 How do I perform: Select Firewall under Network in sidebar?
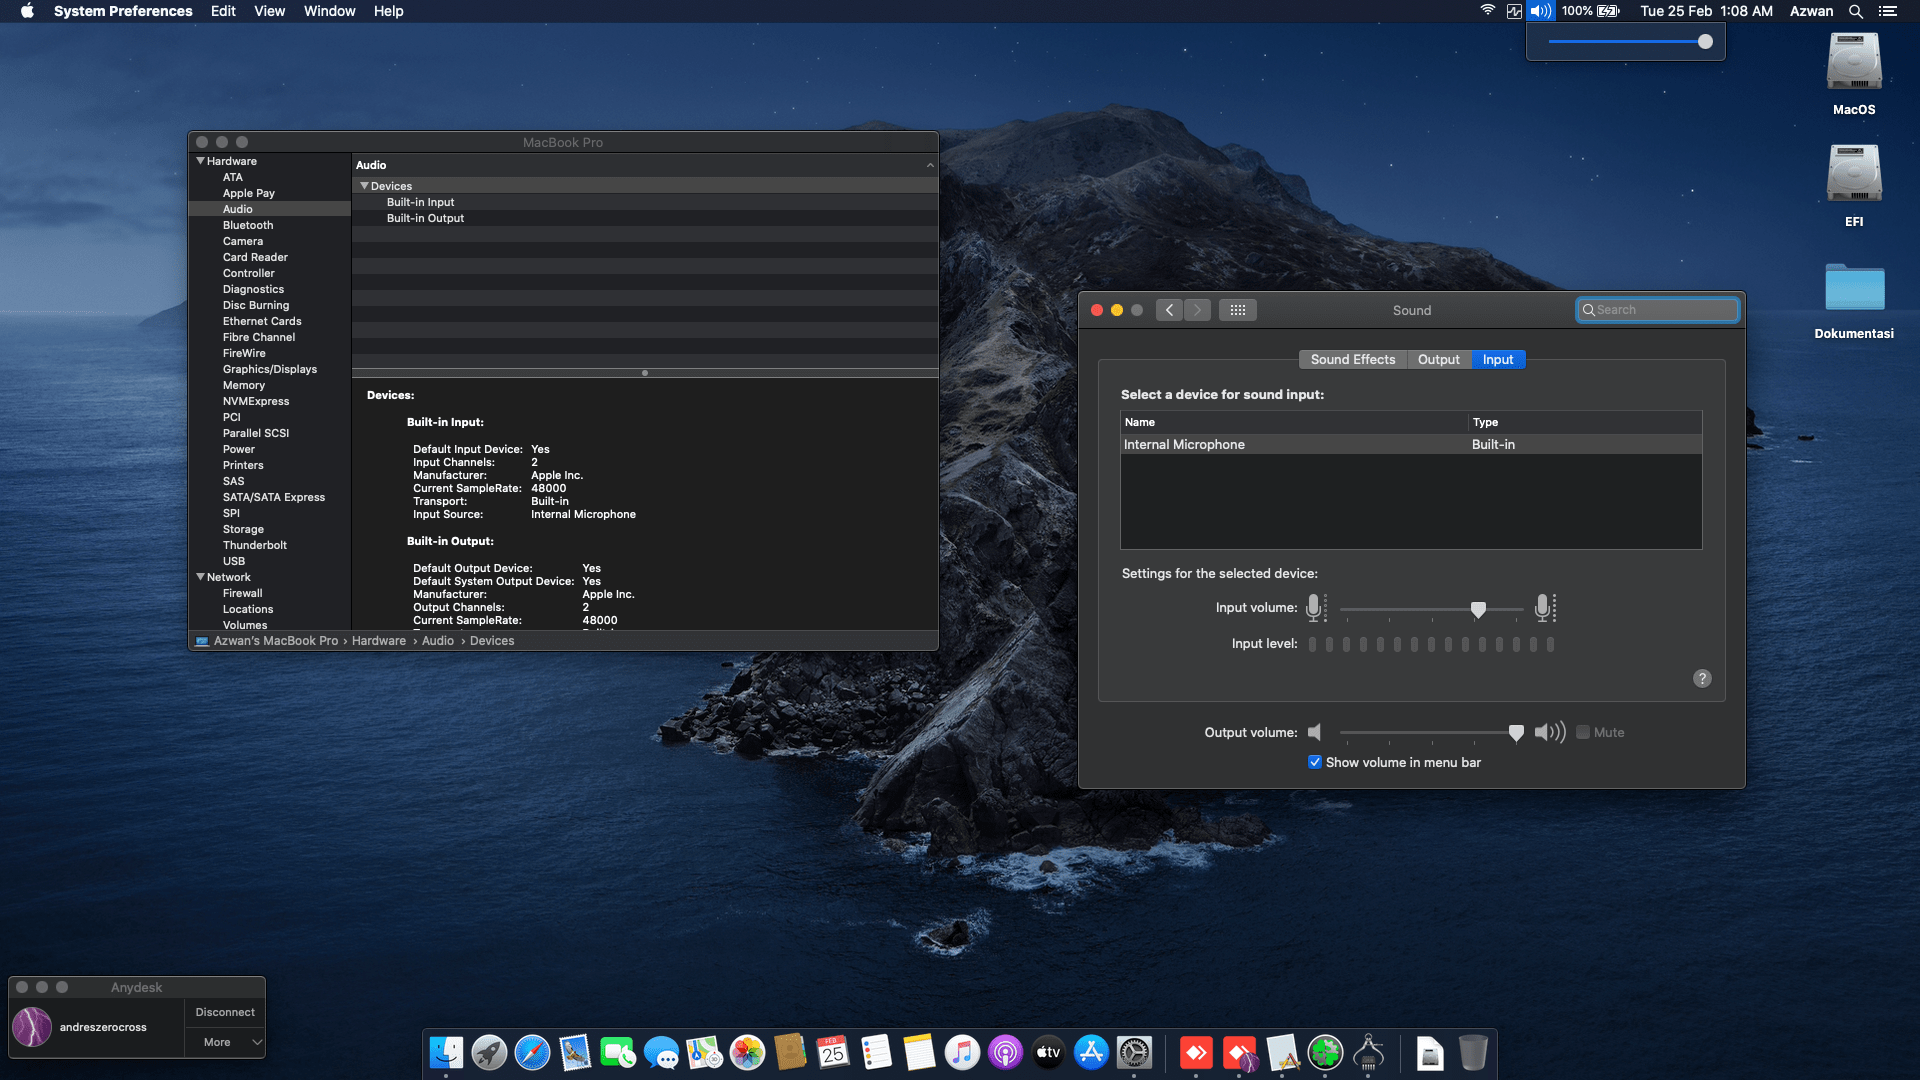[x=243, y=593]
